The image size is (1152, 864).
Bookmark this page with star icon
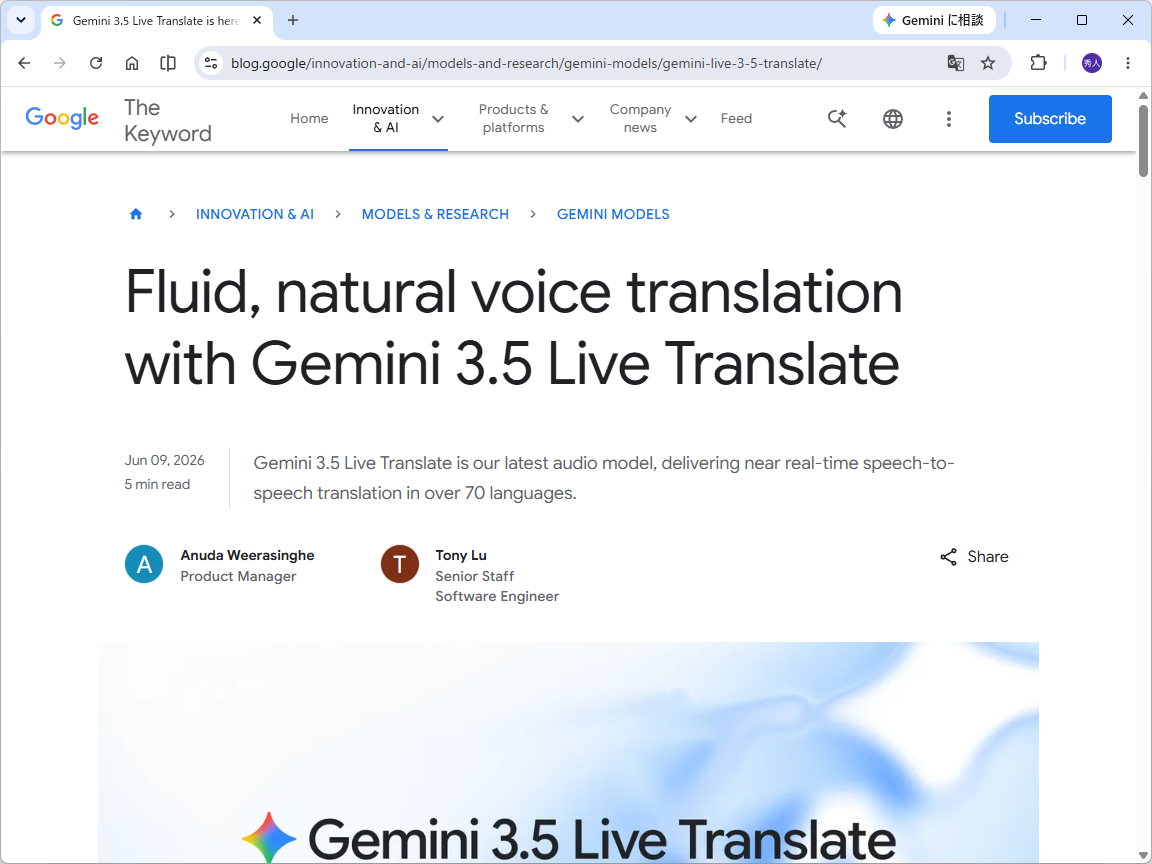pos(988,63)
